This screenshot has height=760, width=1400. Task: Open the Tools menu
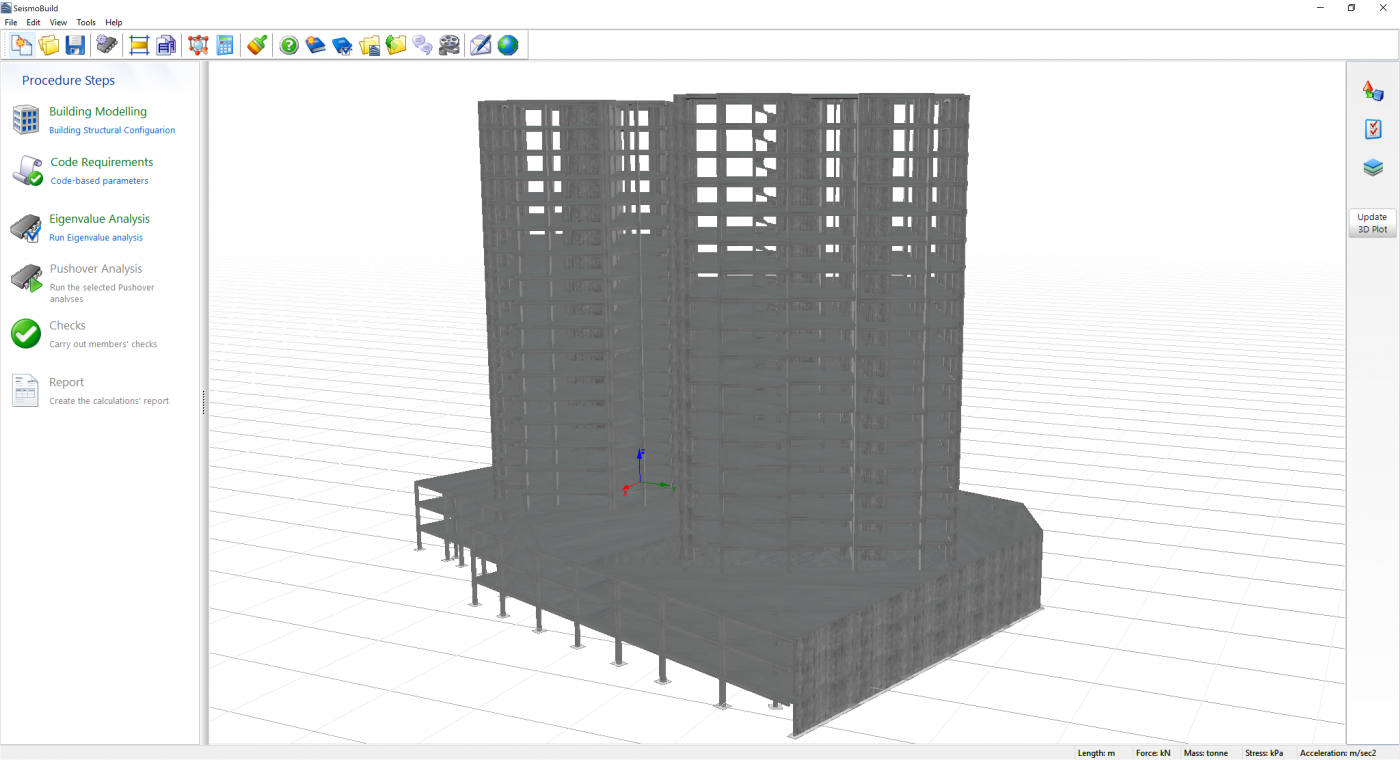[86, 22]
